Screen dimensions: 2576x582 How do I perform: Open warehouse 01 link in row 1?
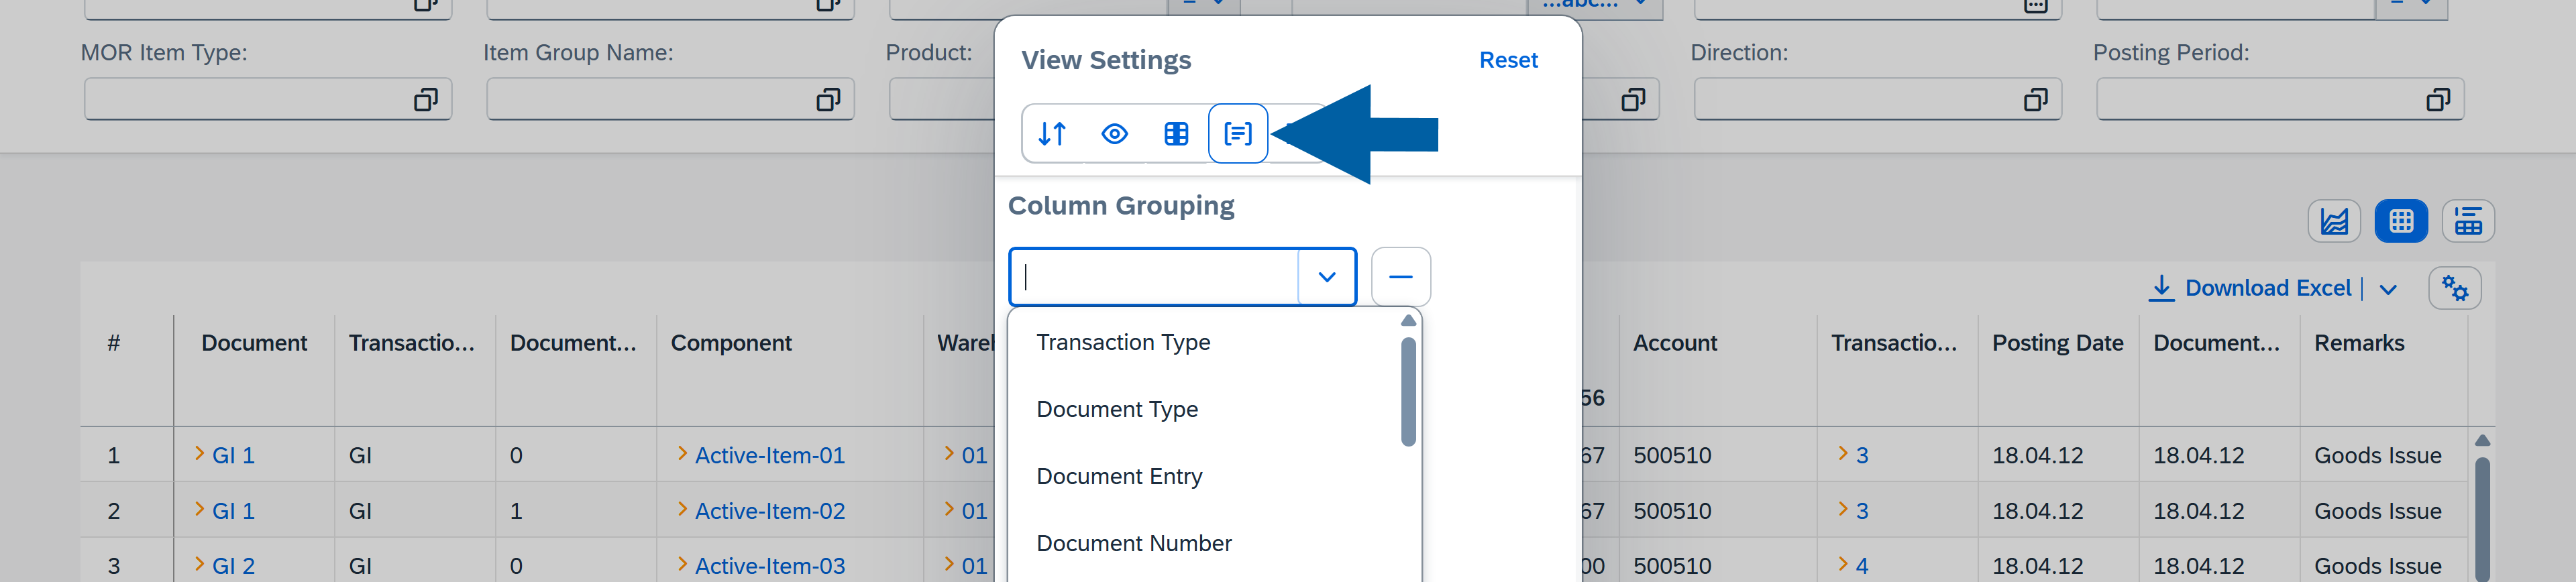[974, 455]
